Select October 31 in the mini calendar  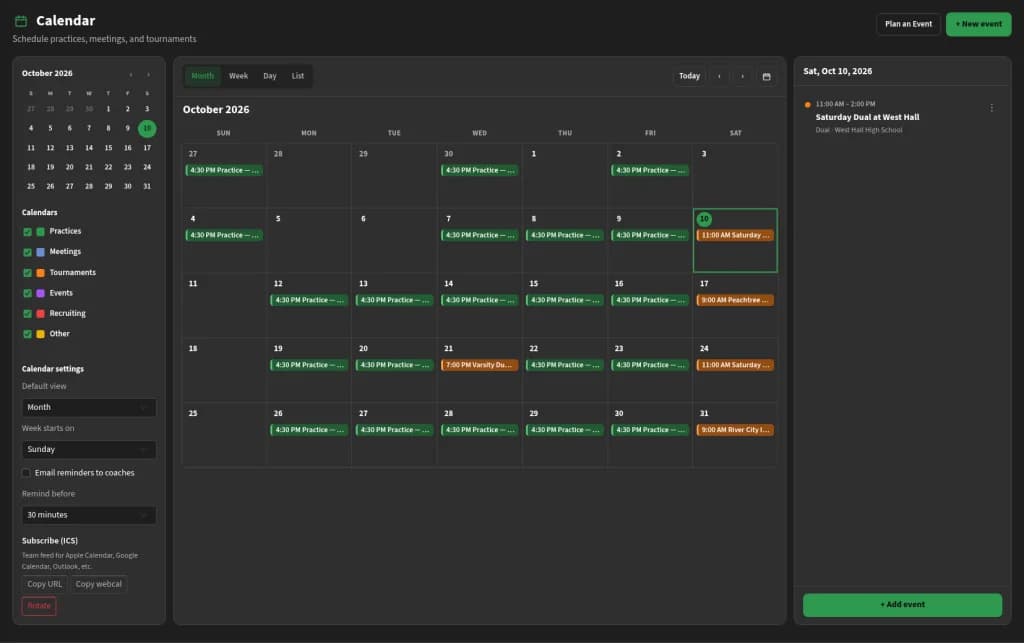[x=147, y=187]
